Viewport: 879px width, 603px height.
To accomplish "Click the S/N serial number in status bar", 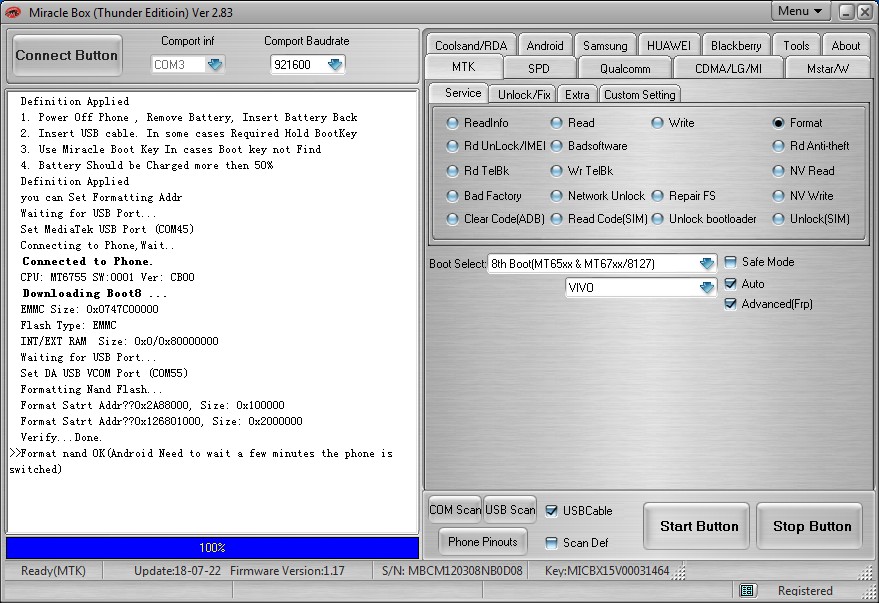I will click(x=452, y=570).
